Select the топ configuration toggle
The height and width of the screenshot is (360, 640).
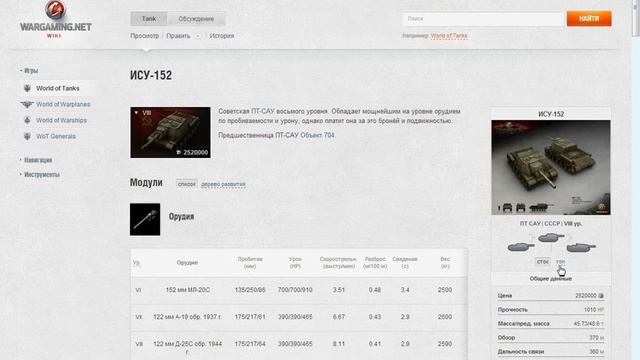point(560,262)
